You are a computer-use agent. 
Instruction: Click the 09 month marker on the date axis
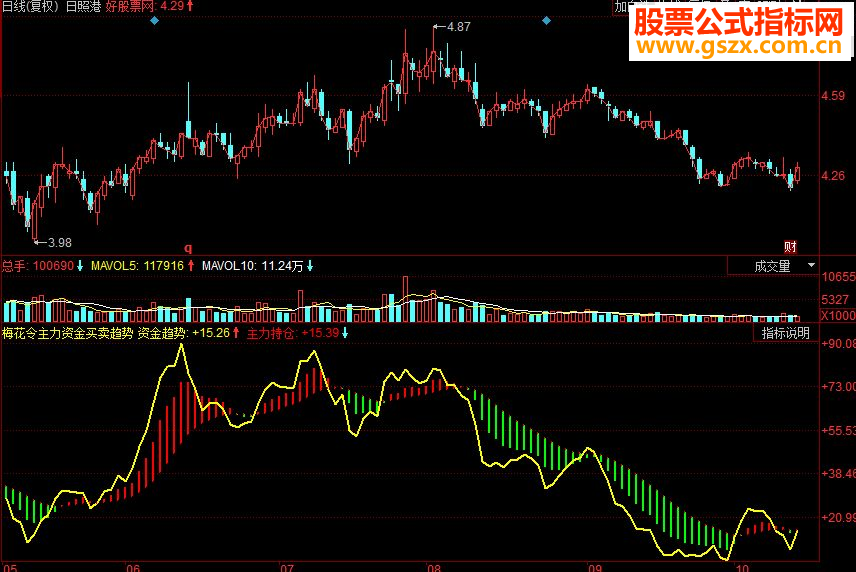[595, 568]
